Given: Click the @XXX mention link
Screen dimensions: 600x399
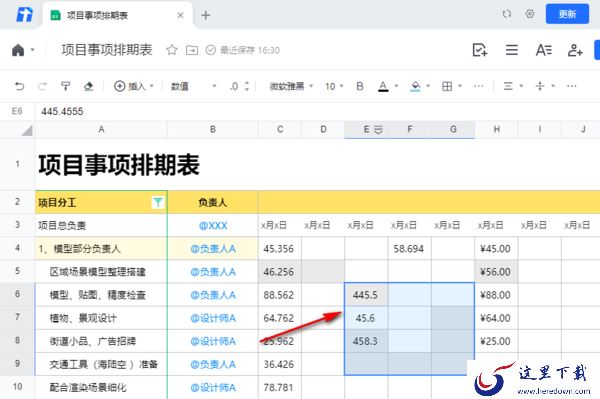Looking at the screenshot, I should pyautogui.click(x=213, y=226).
